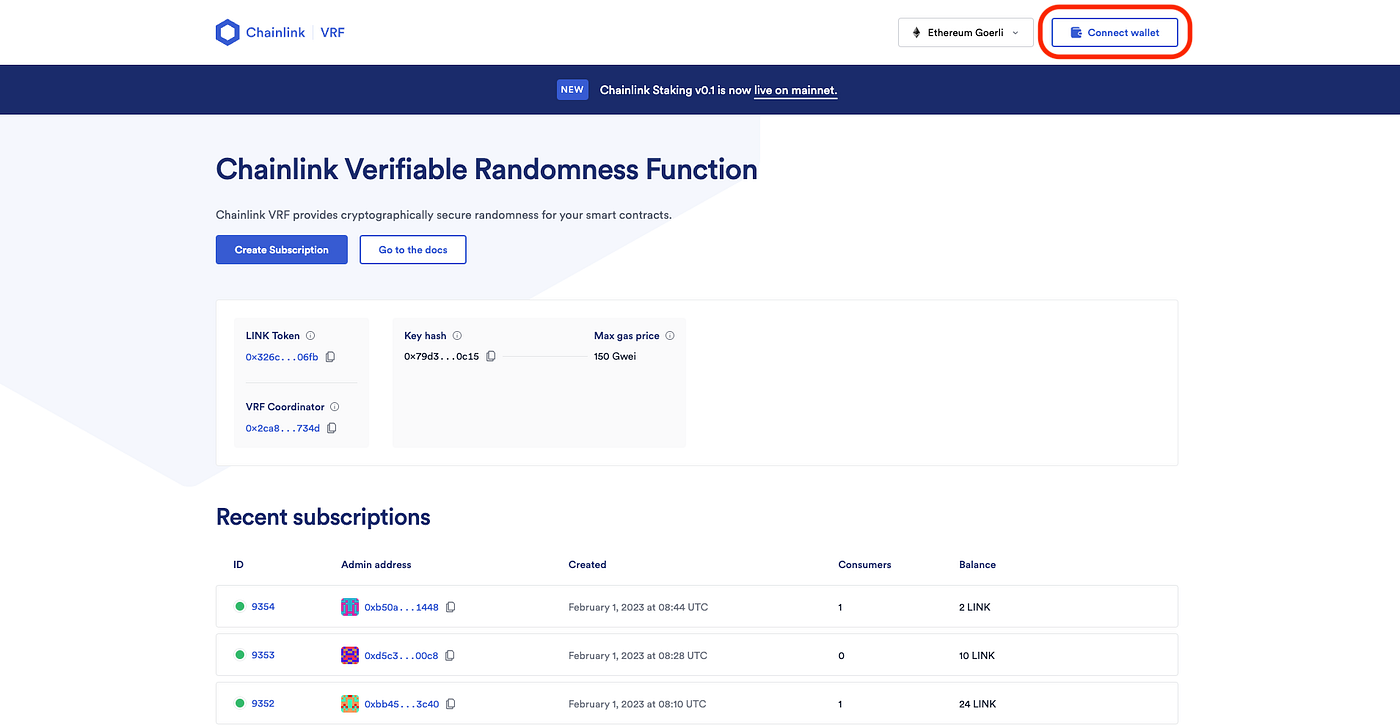The width and height of the screenshot is (1400, 726).
Task: Open subscription ID 9354
Action: (x=263, y=607)
